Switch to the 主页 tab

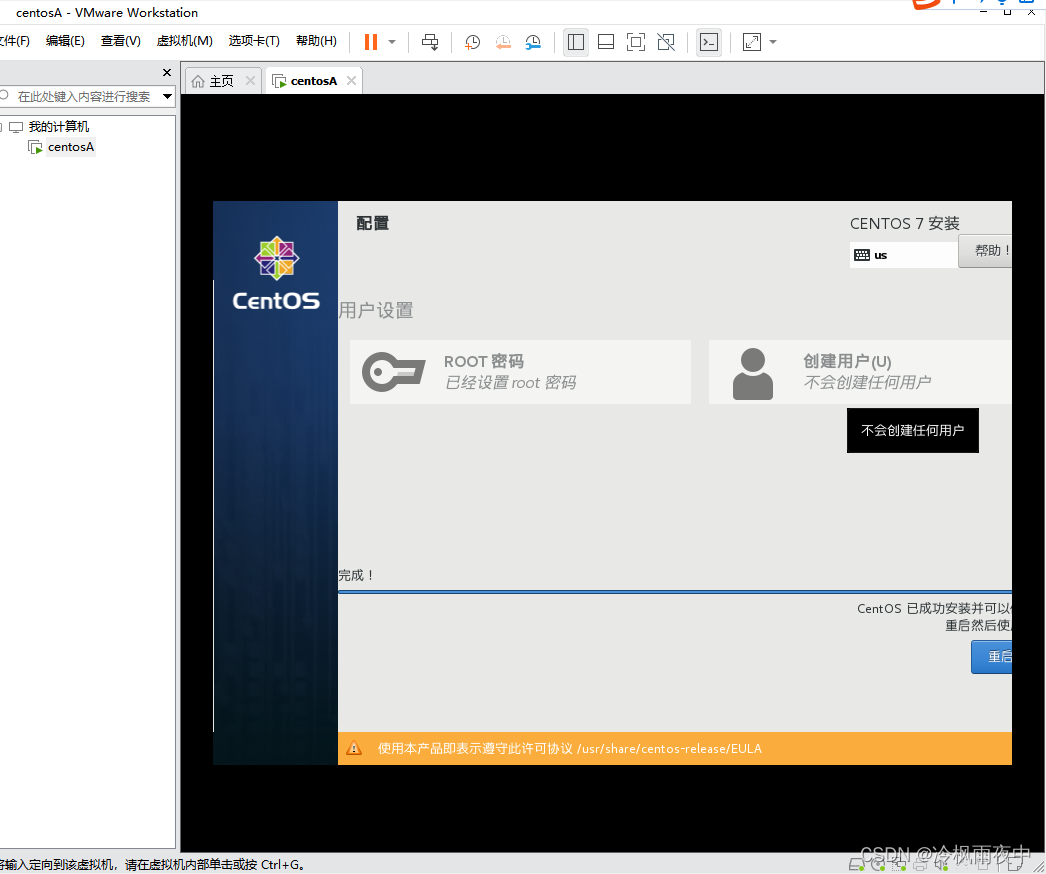point(221,81)
